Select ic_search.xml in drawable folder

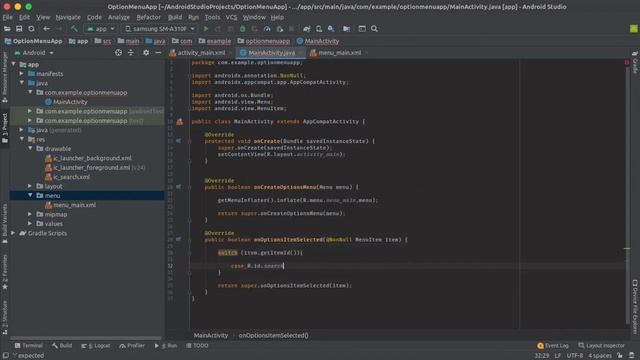coord(72,177)
